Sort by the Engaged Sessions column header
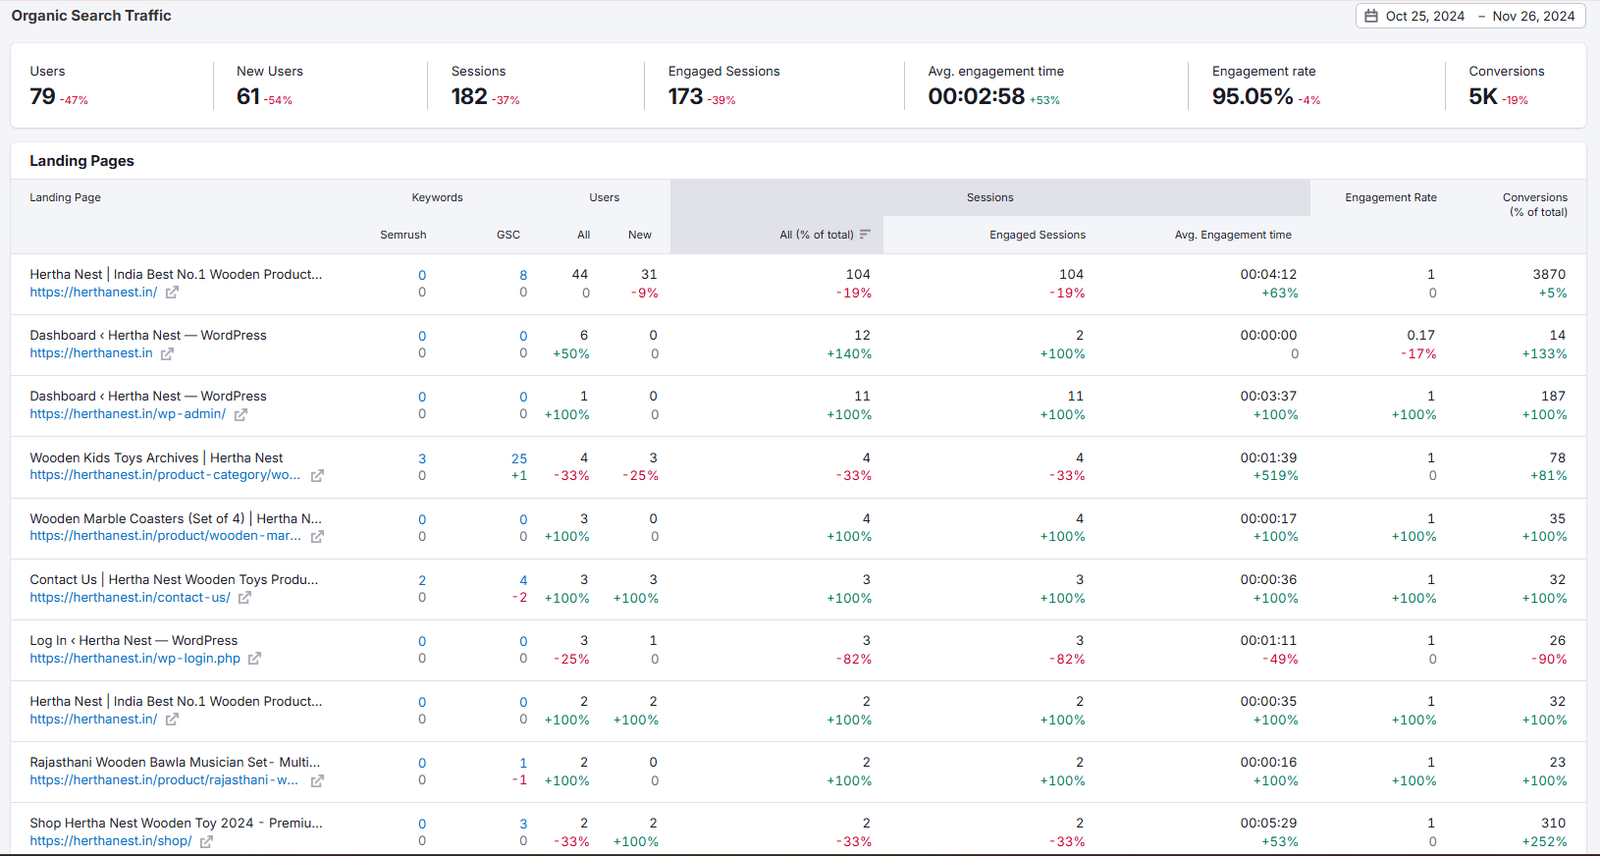This screenshot has width=1600, height=856. 1037,235
